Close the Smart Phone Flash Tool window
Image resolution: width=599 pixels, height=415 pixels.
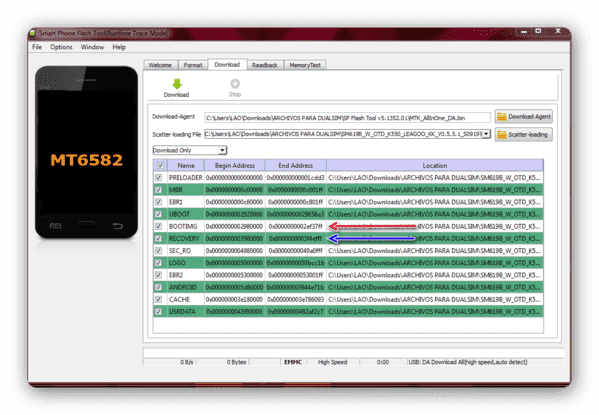(x=558, y=31)
